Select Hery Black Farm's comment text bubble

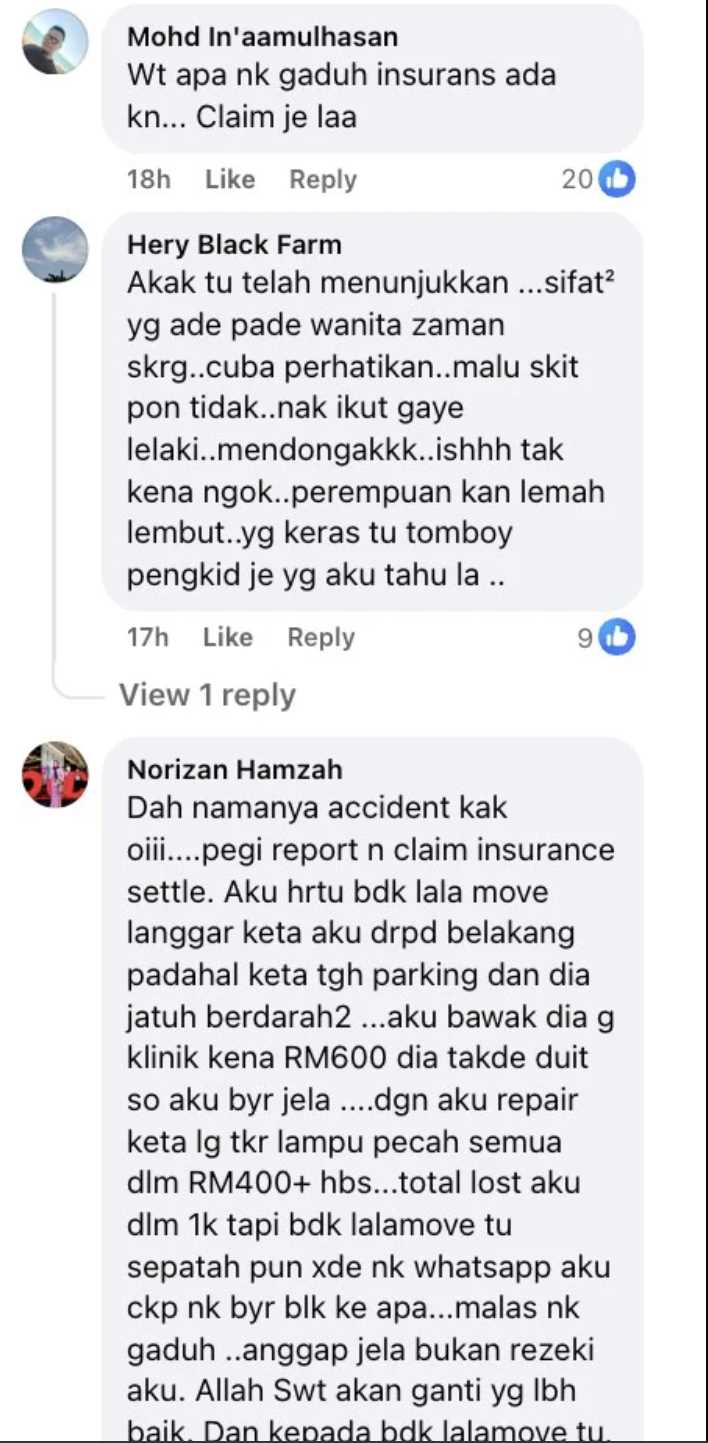(373, 411)
